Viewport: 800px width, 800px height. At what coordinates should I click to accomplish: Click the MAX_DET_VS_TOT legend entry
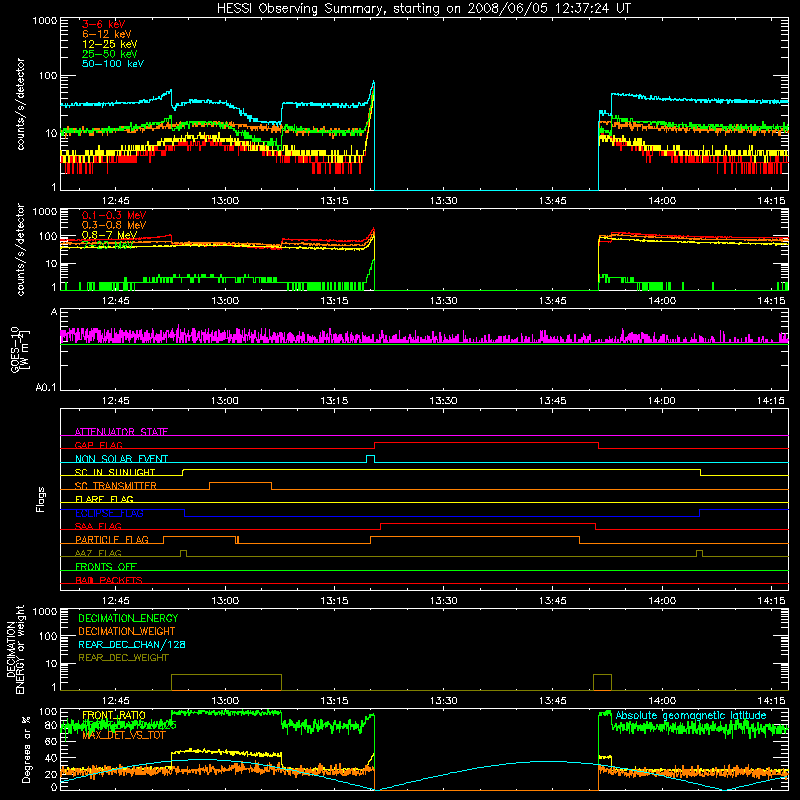[x=124, y=735]
